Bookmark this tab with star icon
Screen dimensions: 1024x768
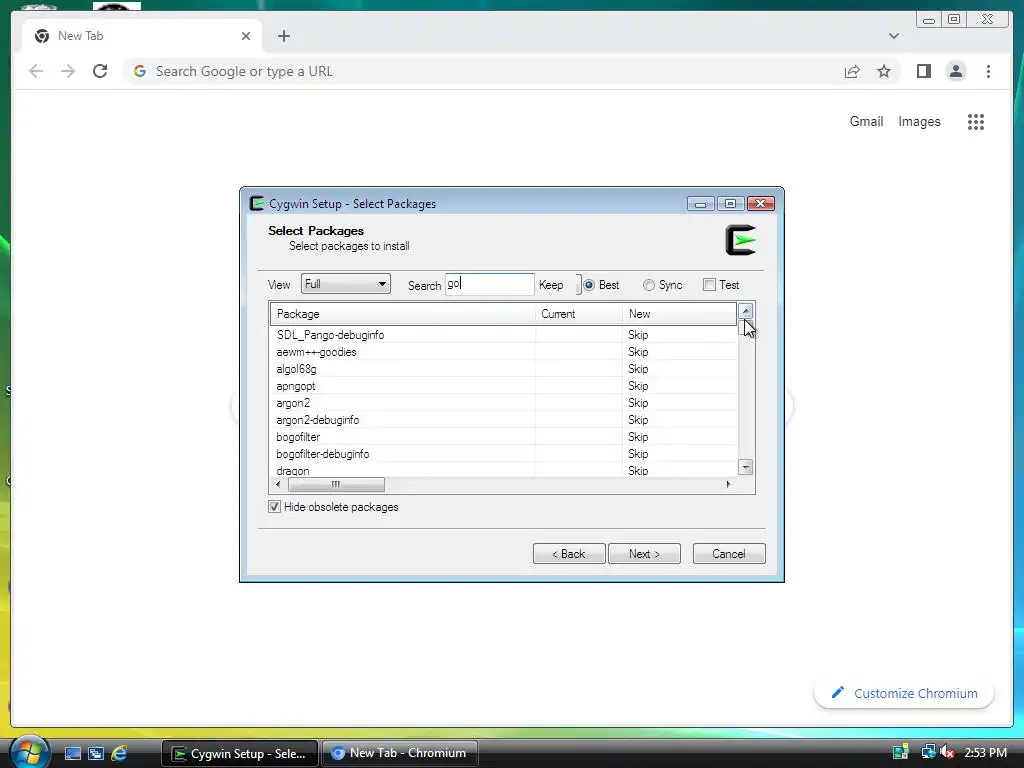pos(884,71)
